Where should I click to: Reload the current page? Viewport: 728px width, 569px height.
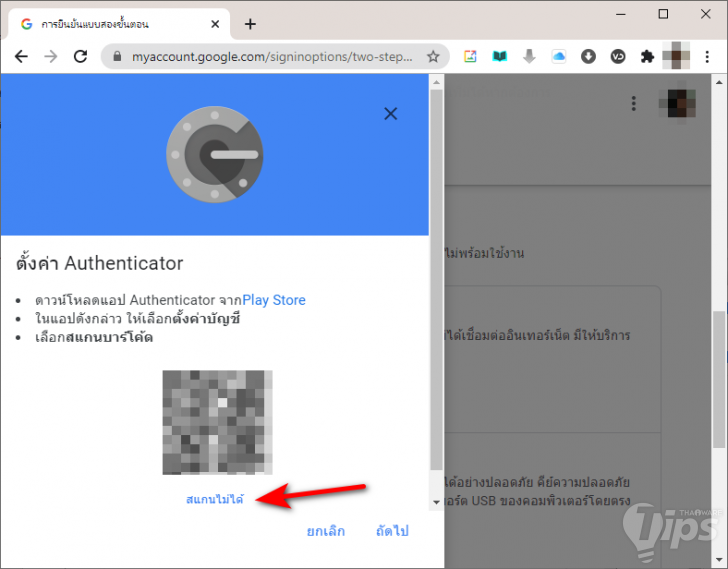pos(80,57)
